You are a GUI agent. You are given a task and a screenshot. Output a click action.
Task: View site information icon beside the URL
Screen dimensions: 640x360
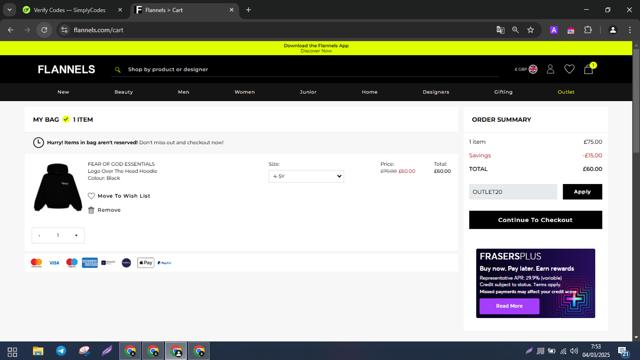64,30
